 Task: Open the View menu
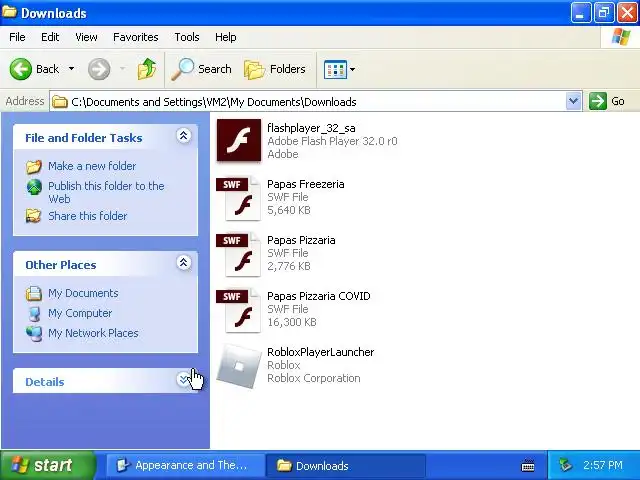pyautogui.click(x=86, y=37)
